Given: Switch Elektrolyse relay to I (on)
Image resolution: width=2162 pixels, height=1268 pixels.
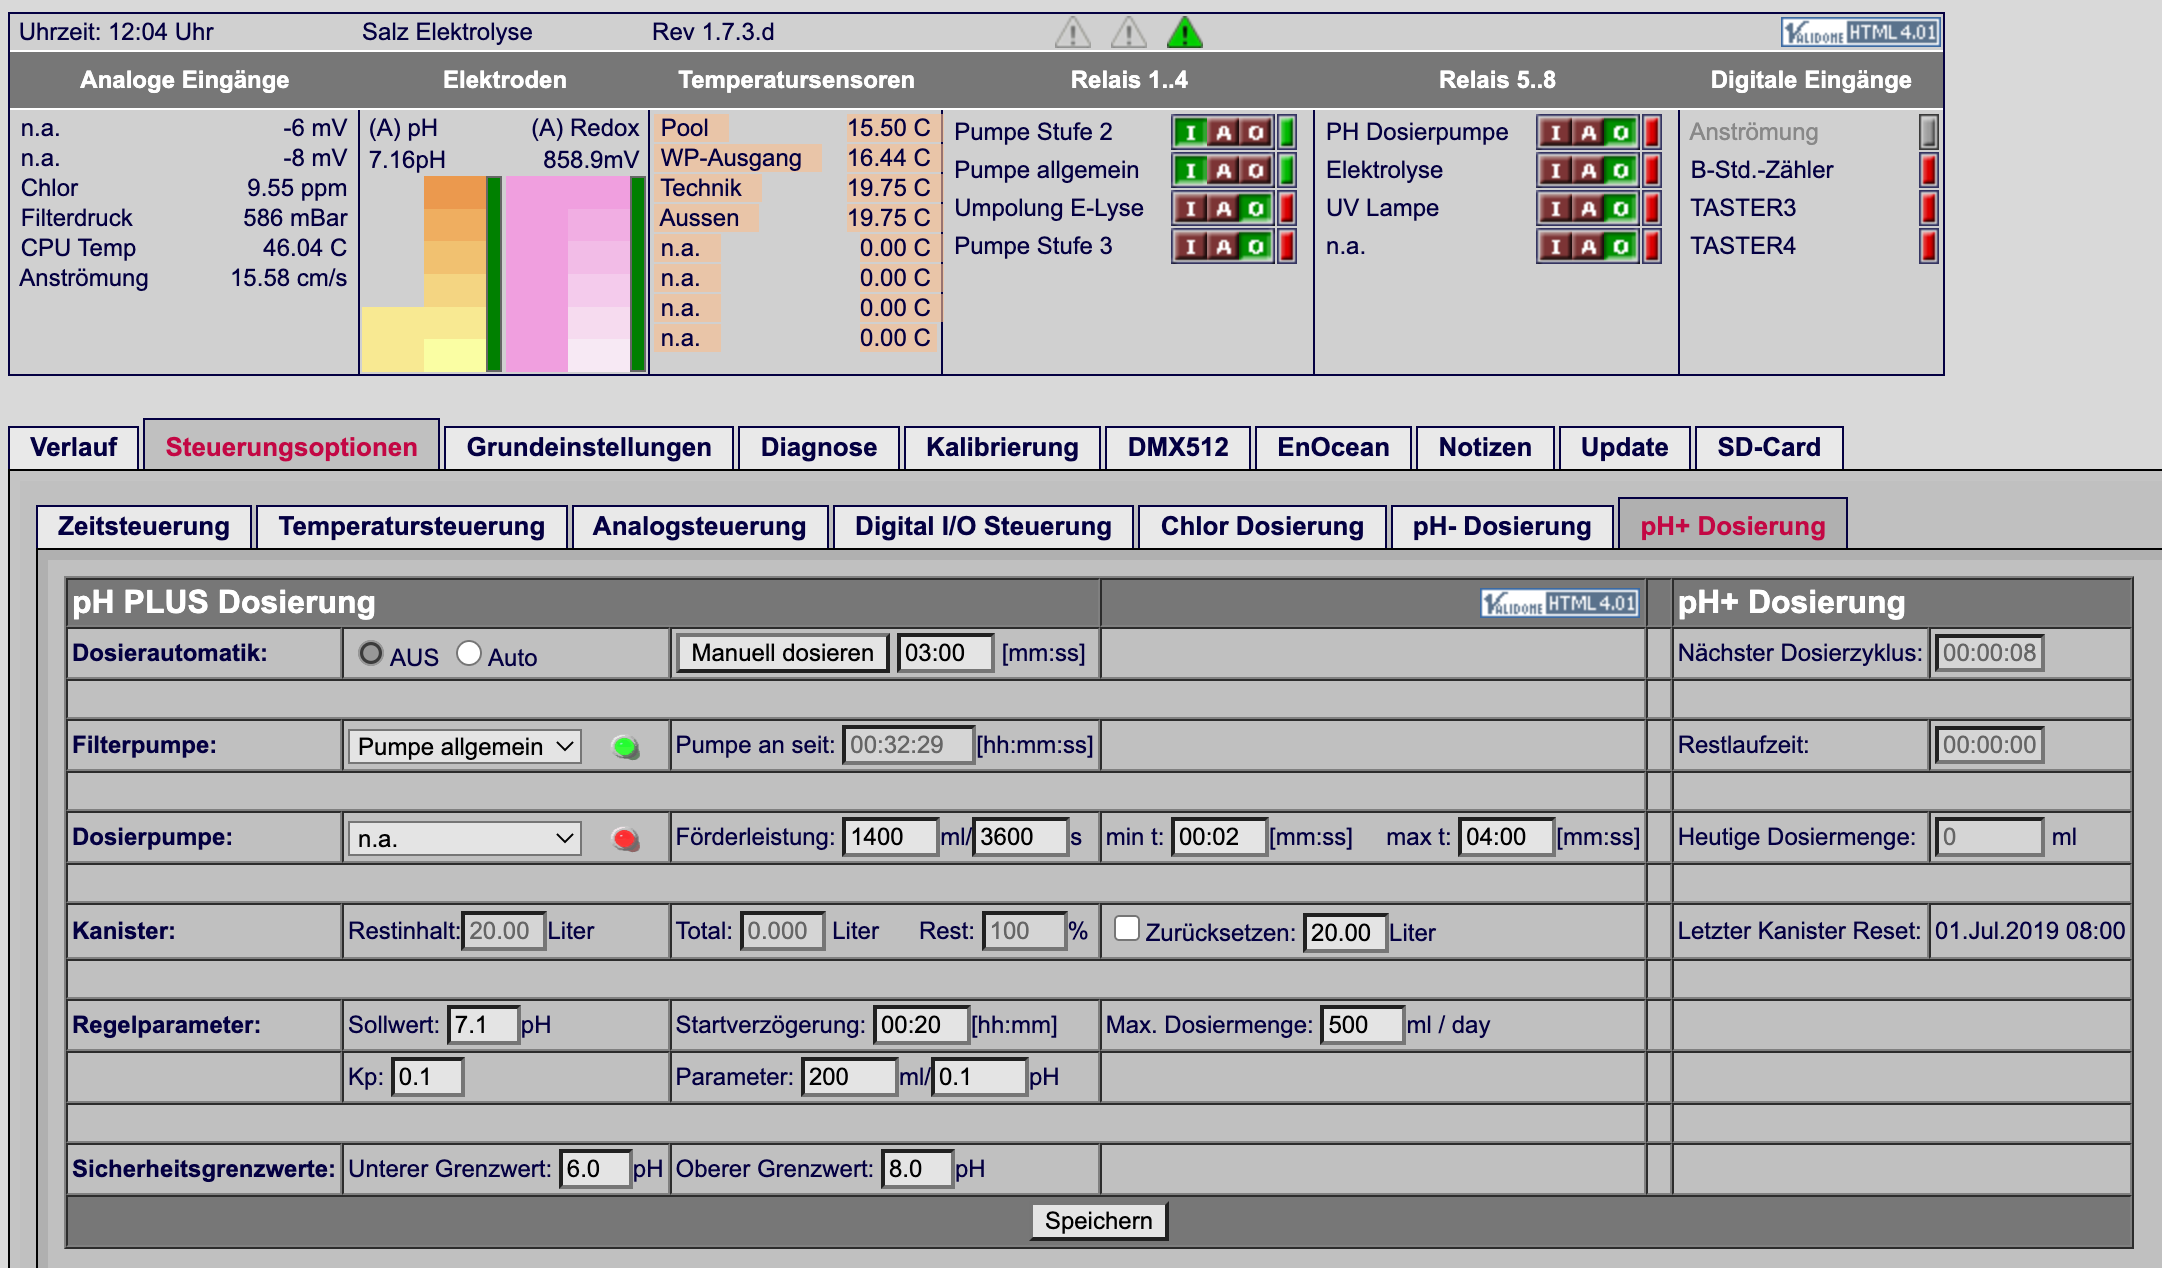Looking at the screenshot, I should pos(1555,170).
